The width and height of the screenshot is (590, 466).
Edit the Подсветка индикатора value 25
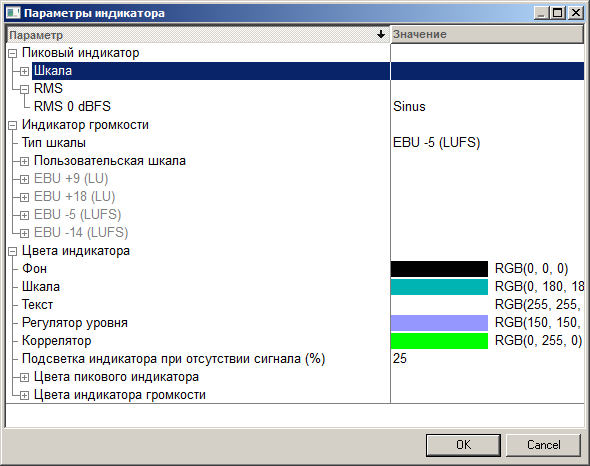400,358
